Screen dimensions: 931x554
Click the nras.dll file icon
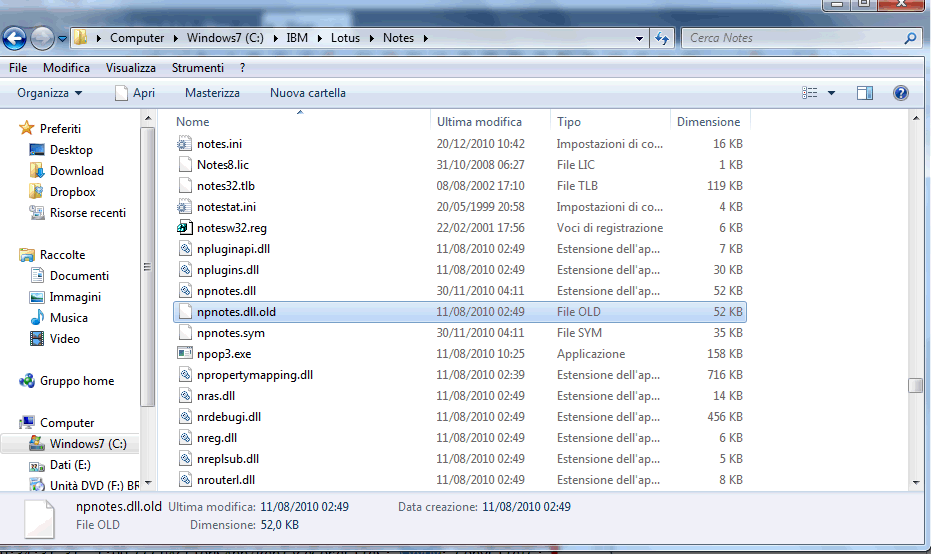tap(185, 396)
